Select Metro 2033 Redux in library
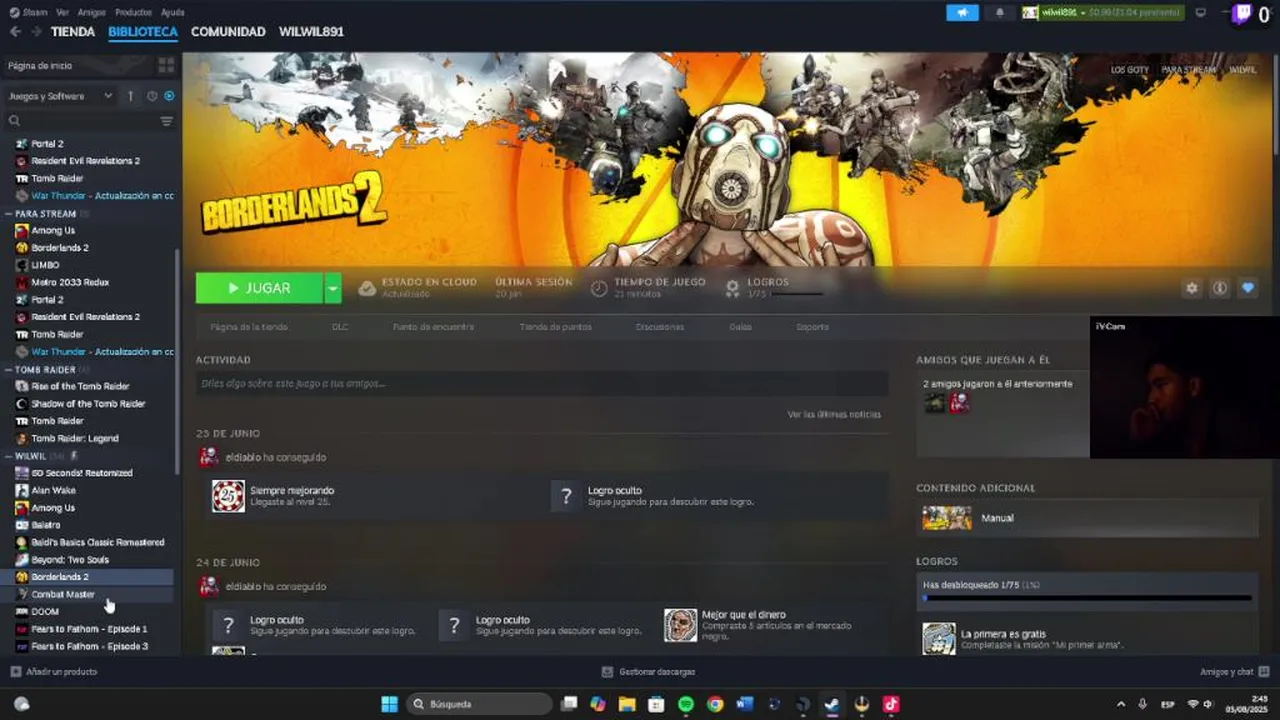Viewport: 1280px width, 720px height. 70,282
